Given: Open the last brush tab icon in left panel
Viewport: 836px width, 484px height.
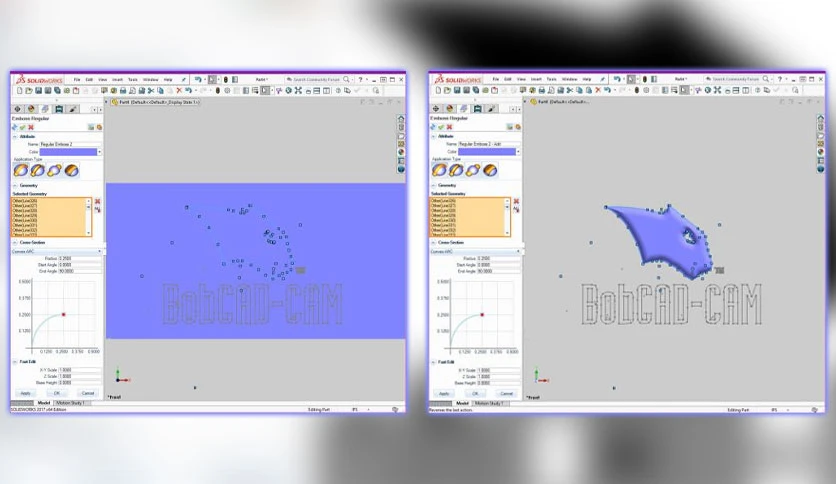Looking at the screenshot, I should (x=73, y=109).
